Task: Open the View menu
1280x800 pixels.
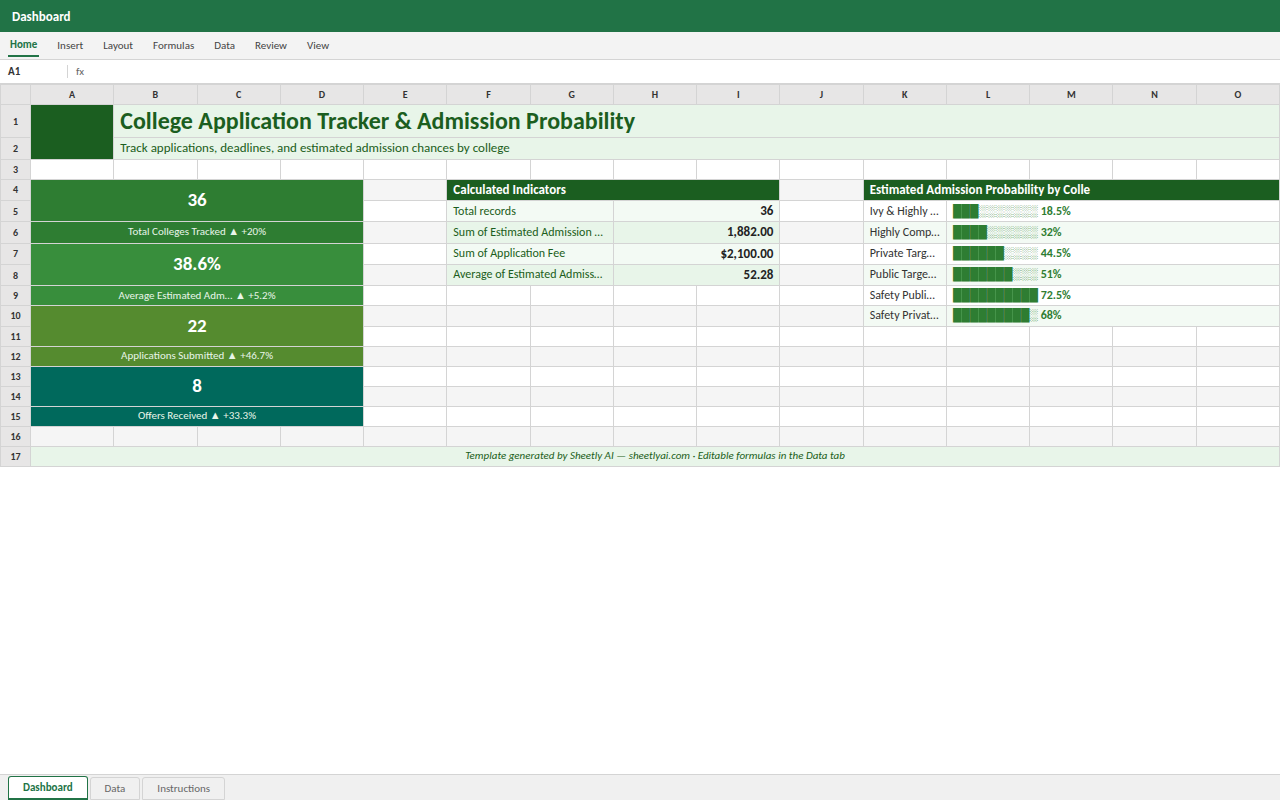Action: coord(318,46)
